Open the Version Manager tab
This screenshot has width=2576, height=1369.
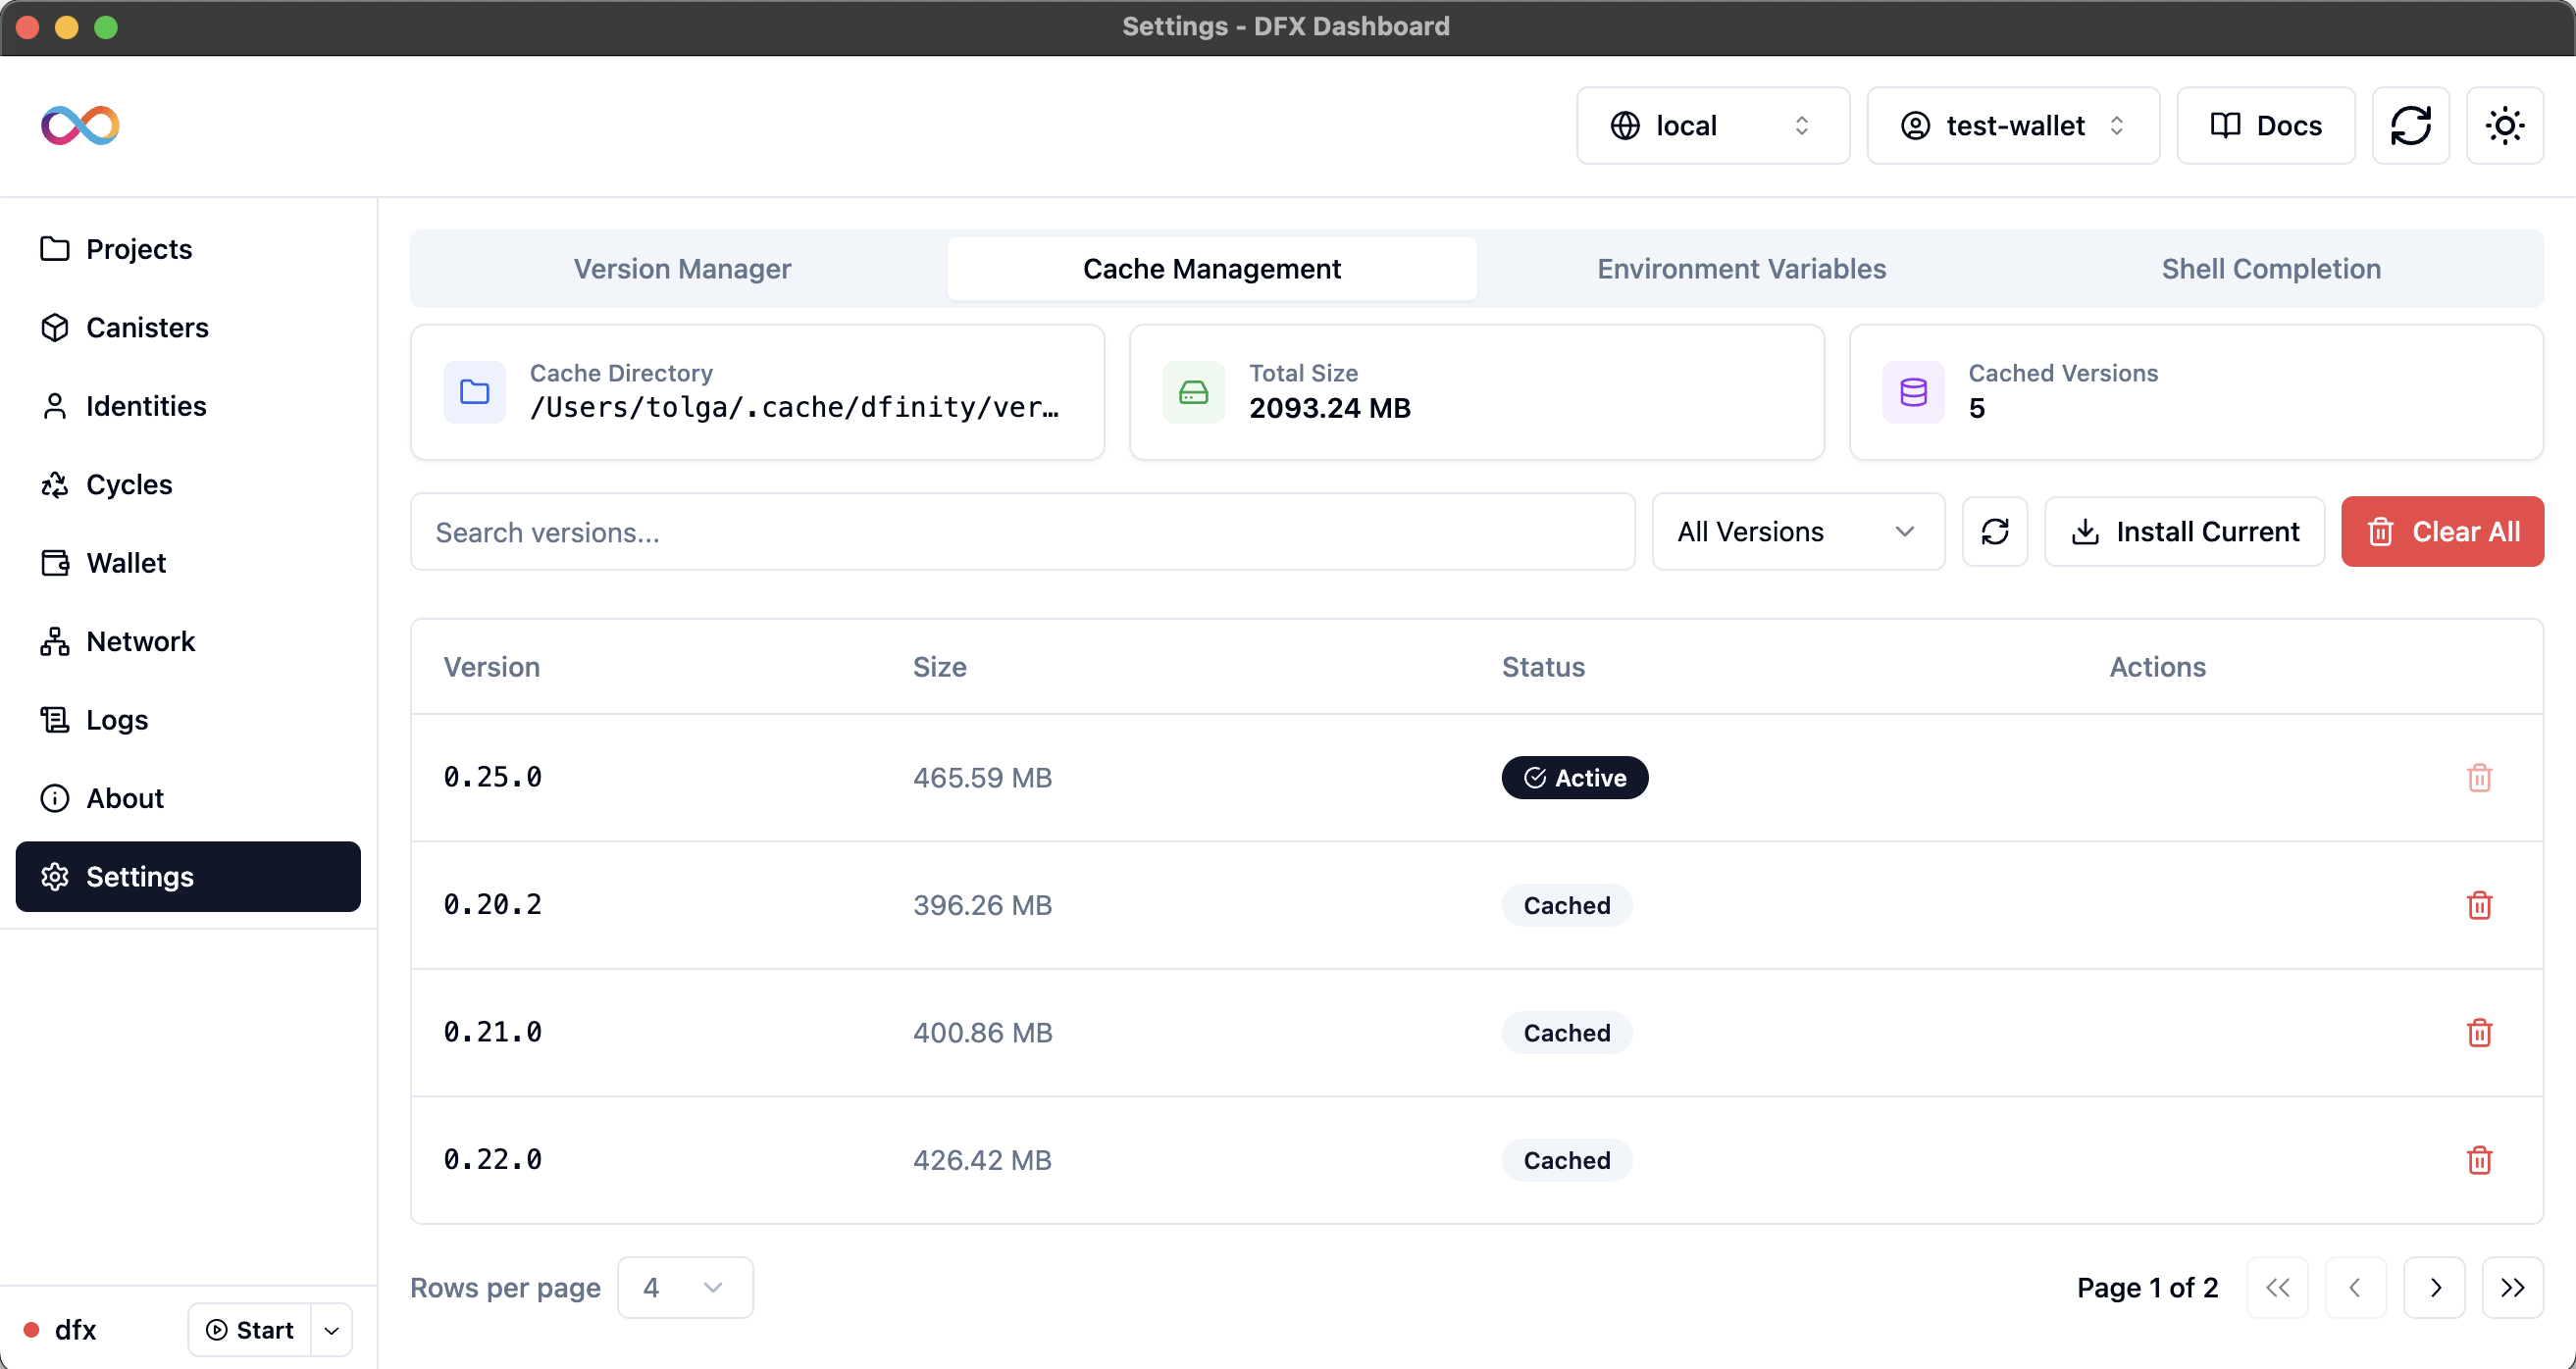click(681, 268)
